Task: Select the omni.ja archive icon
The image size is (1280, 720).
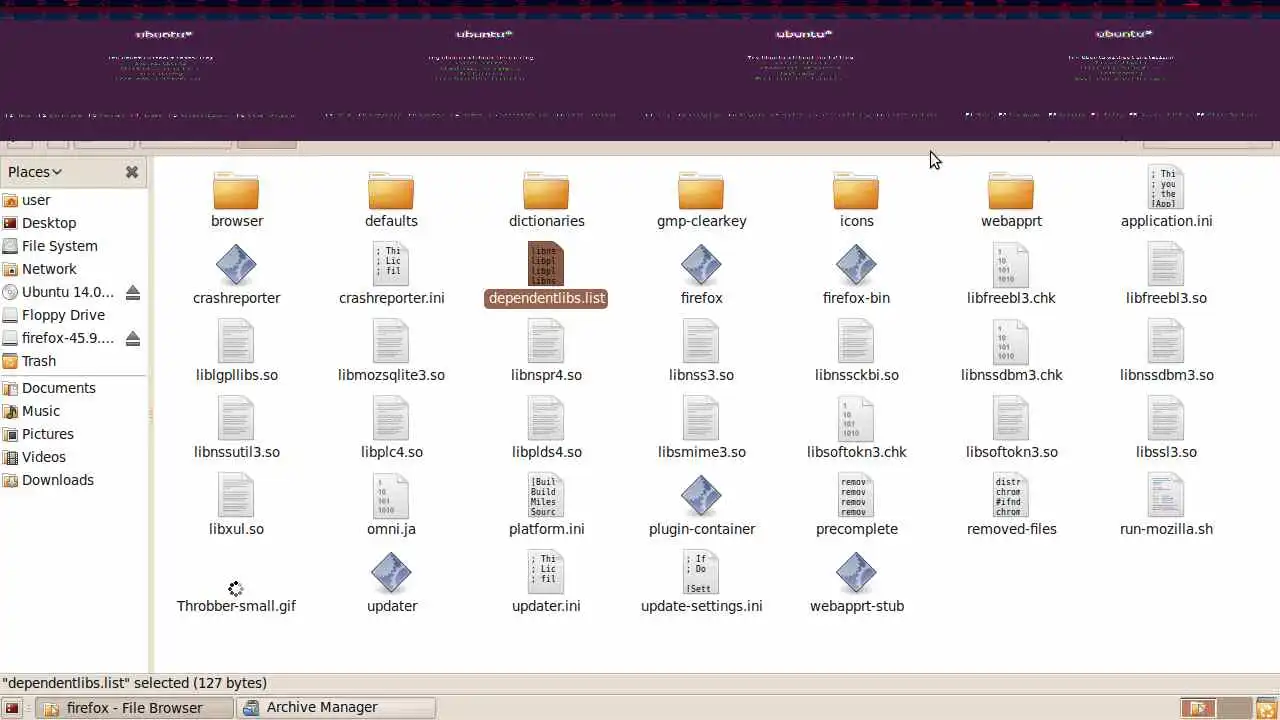Action: 391,496
